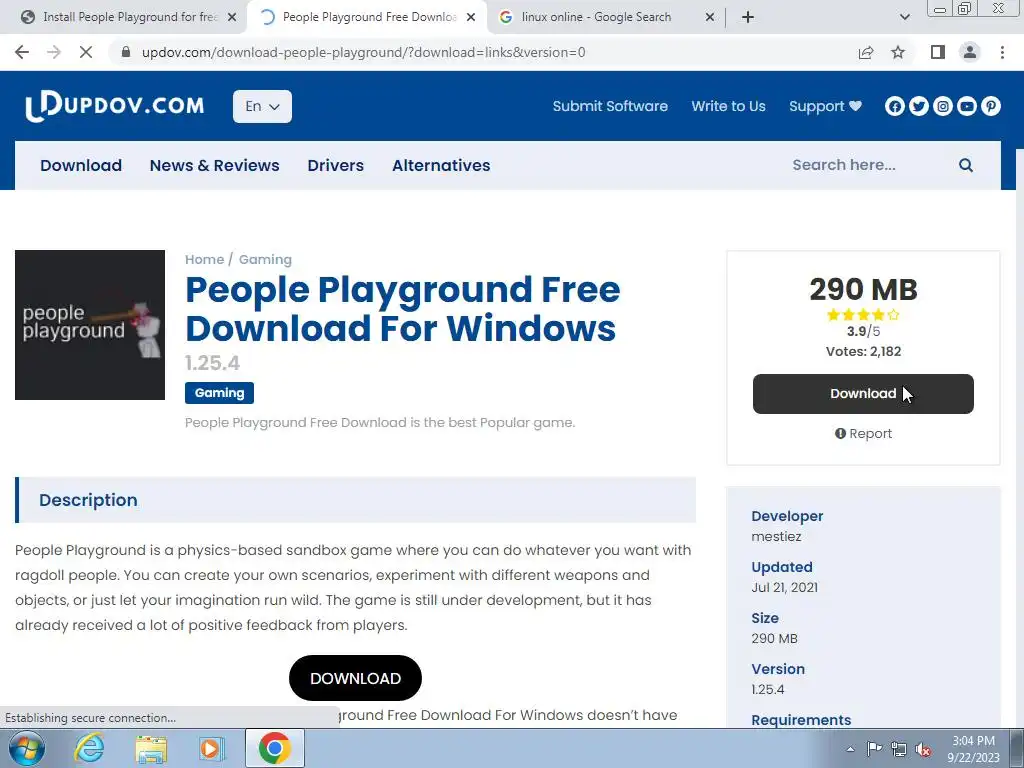
Task: Switch to linux online Google Search tab
Action: click(x=596, y=17)
